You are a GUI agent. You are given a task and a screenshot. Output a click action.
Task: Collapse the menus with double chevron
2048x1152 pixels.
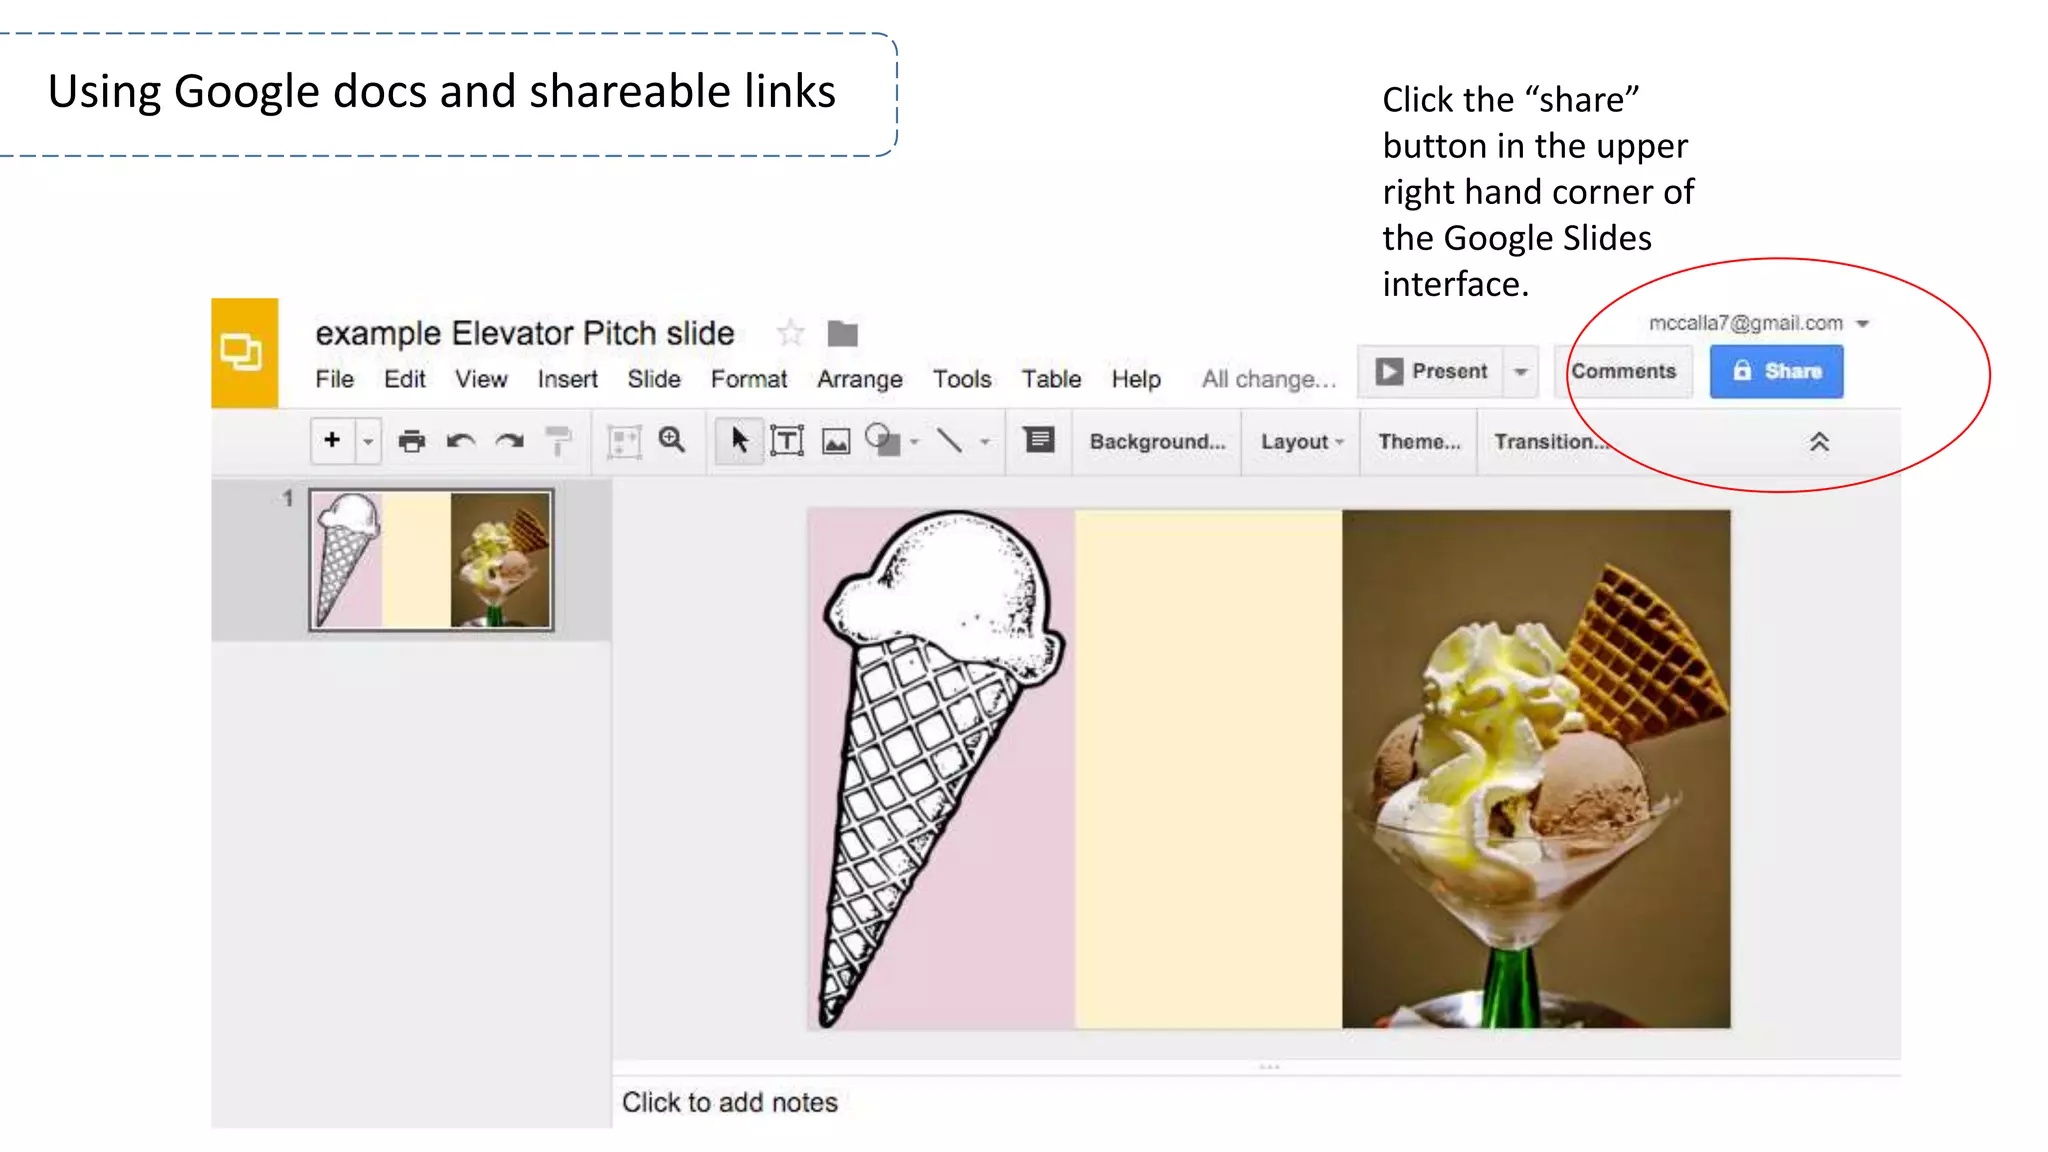click(x=1819, y=442)
